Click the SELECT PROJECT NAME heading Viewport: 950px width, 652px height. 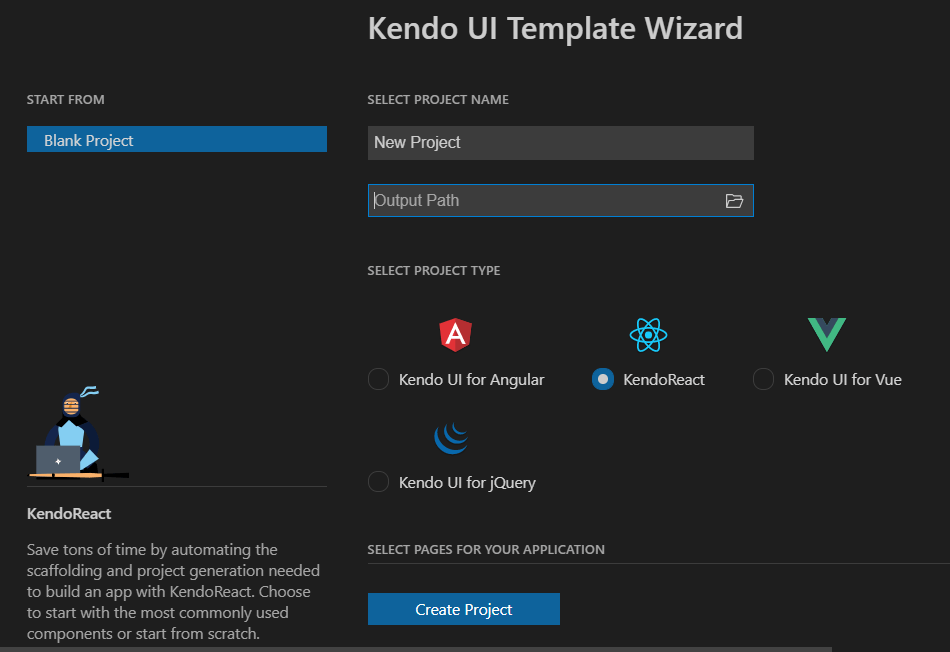438,100
